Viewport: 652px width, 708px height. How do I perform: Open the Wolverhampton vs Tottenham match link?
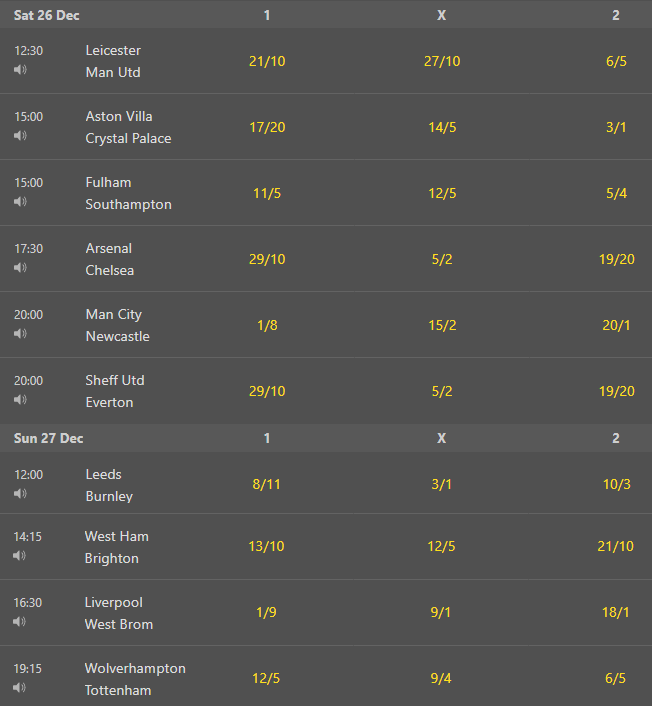135,679
